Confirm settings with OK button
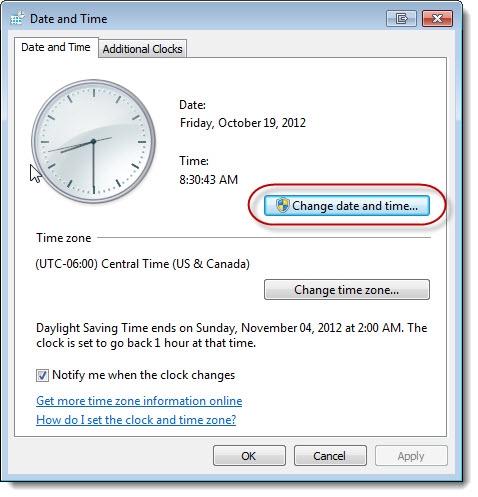The width and height of the screenshot is (478, 497). 249,456
